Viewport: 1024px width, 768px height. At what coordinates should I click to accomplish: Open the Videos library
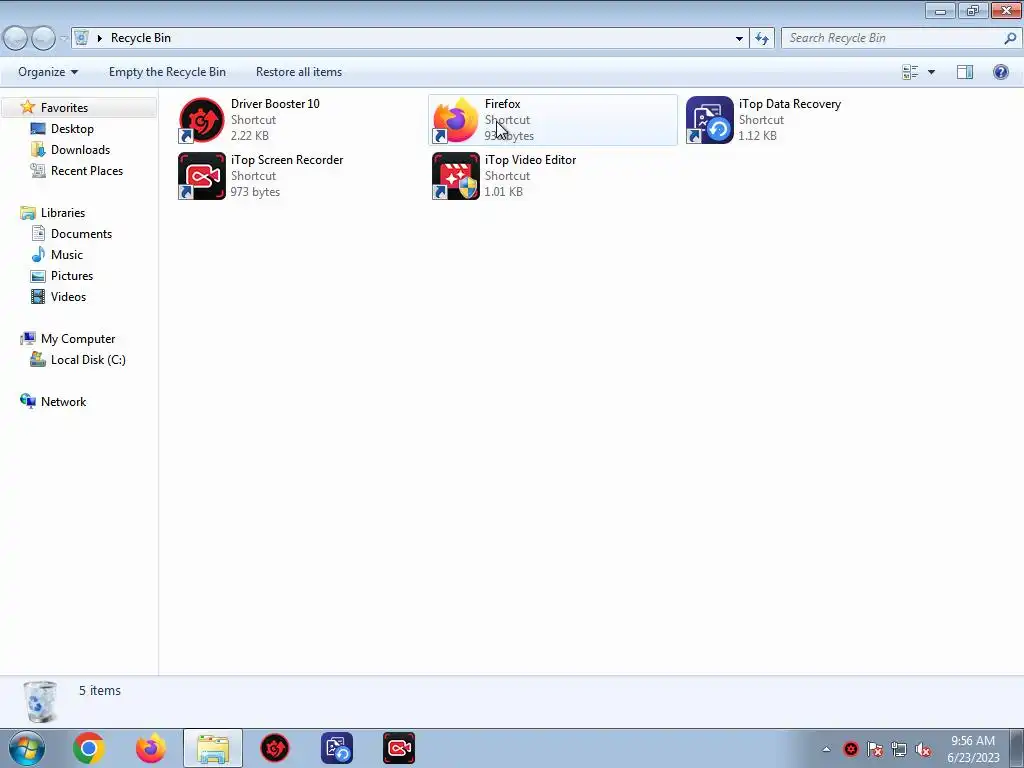tap(68, 296)
